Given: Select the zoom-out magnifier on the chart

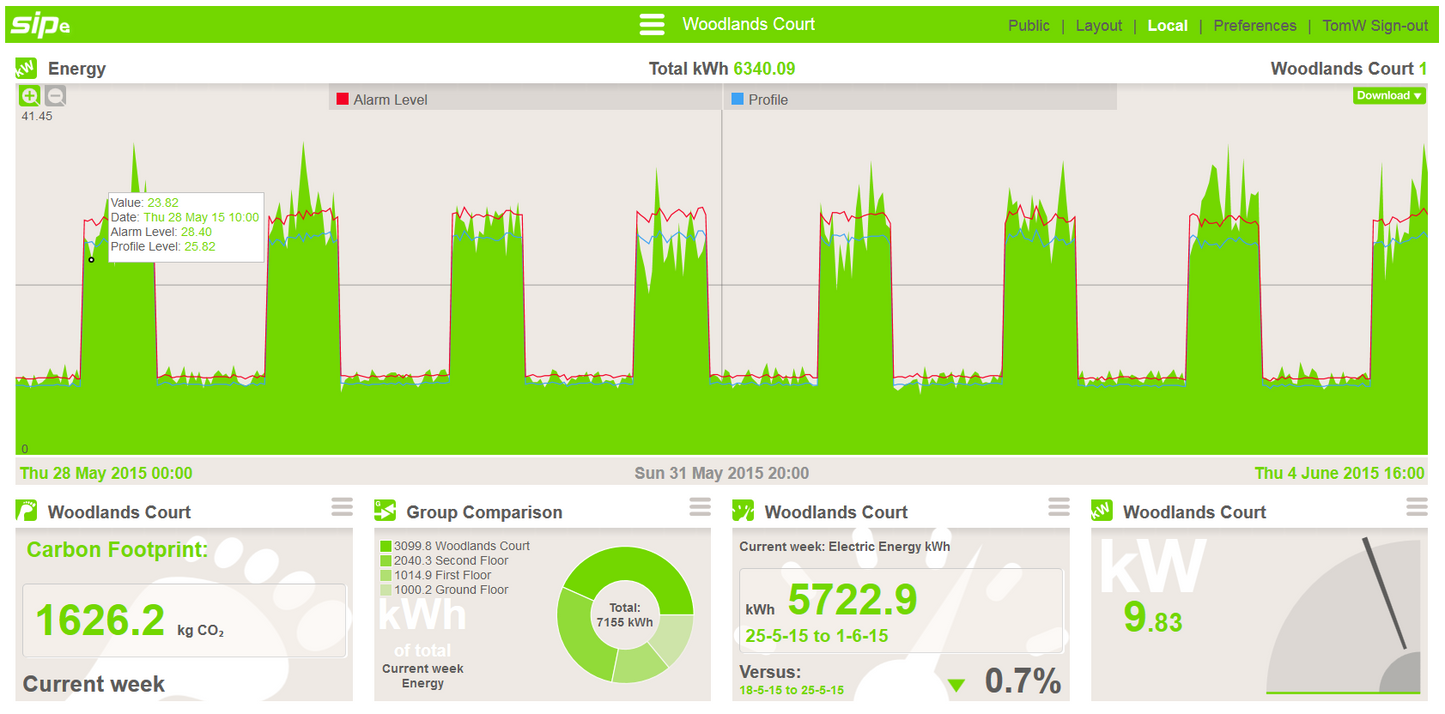Looking at the screenshot, I should coord(53,95).
